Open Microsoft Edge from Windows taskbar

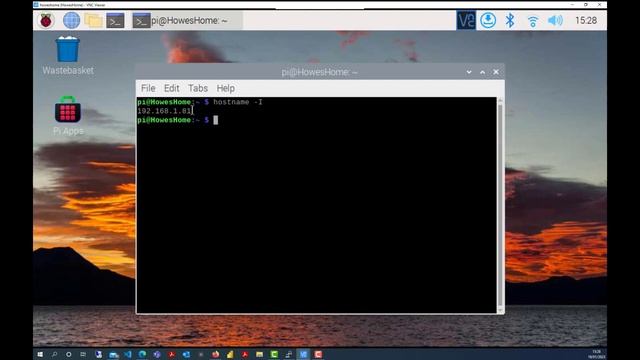[x=142, y=354]
